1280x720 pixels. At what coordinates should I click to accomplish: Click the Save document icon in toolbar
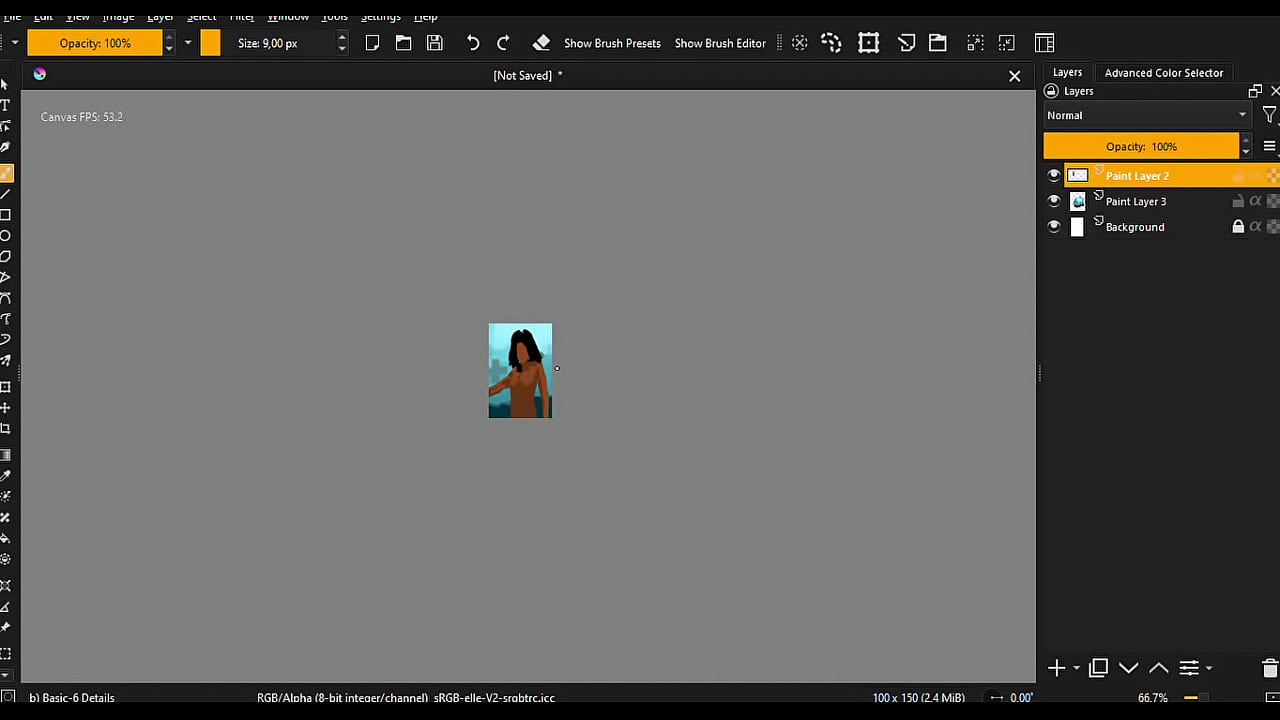[x=435, y=43]
